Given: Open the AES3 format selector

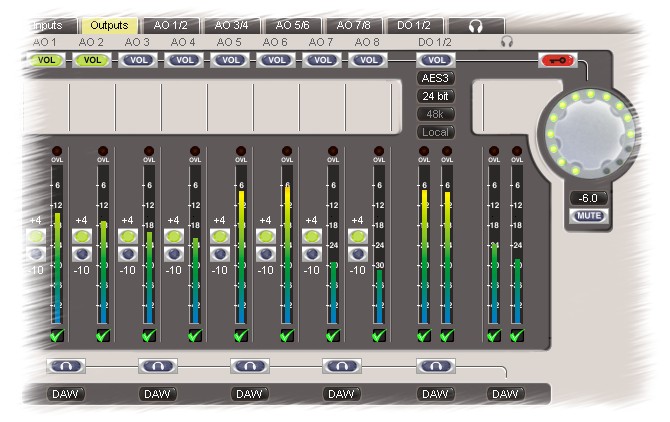Looking at the screenshot, I should [x=436, y=78].
